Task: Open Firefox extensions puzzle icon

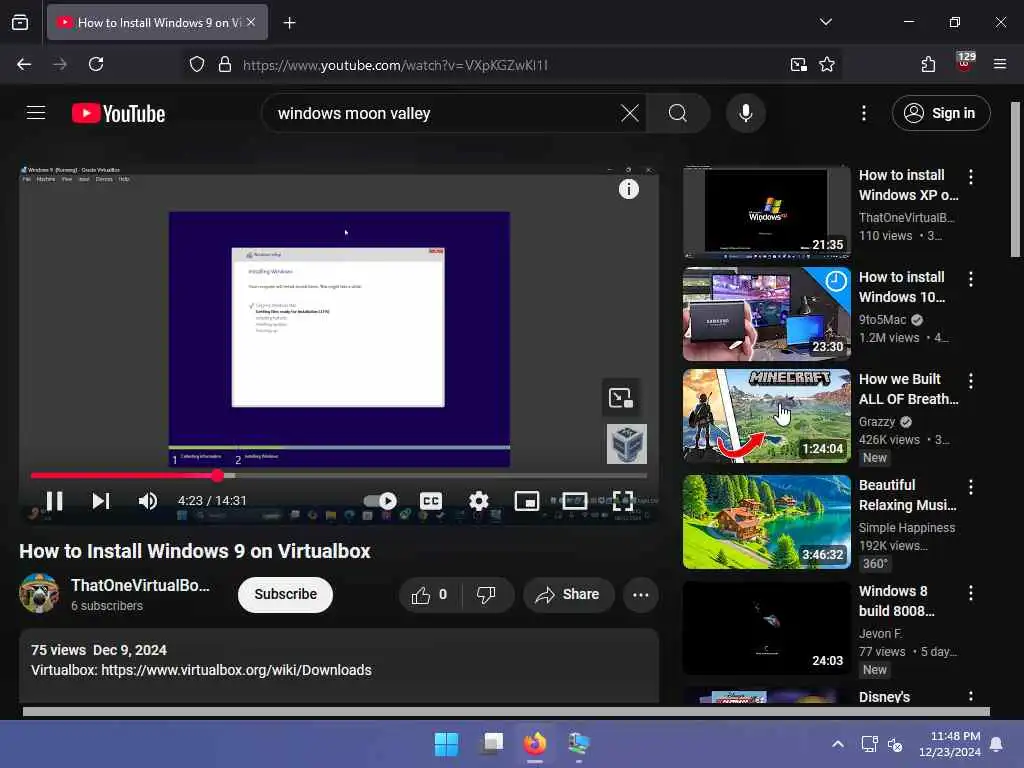Action: click(928, 64)
